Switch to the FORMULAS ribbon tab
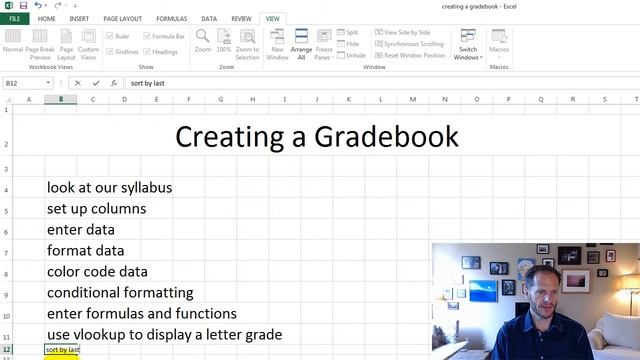Image resolution: width=640 pixels, height=360 pixels. pyautogui.click(x=171, y=19)
